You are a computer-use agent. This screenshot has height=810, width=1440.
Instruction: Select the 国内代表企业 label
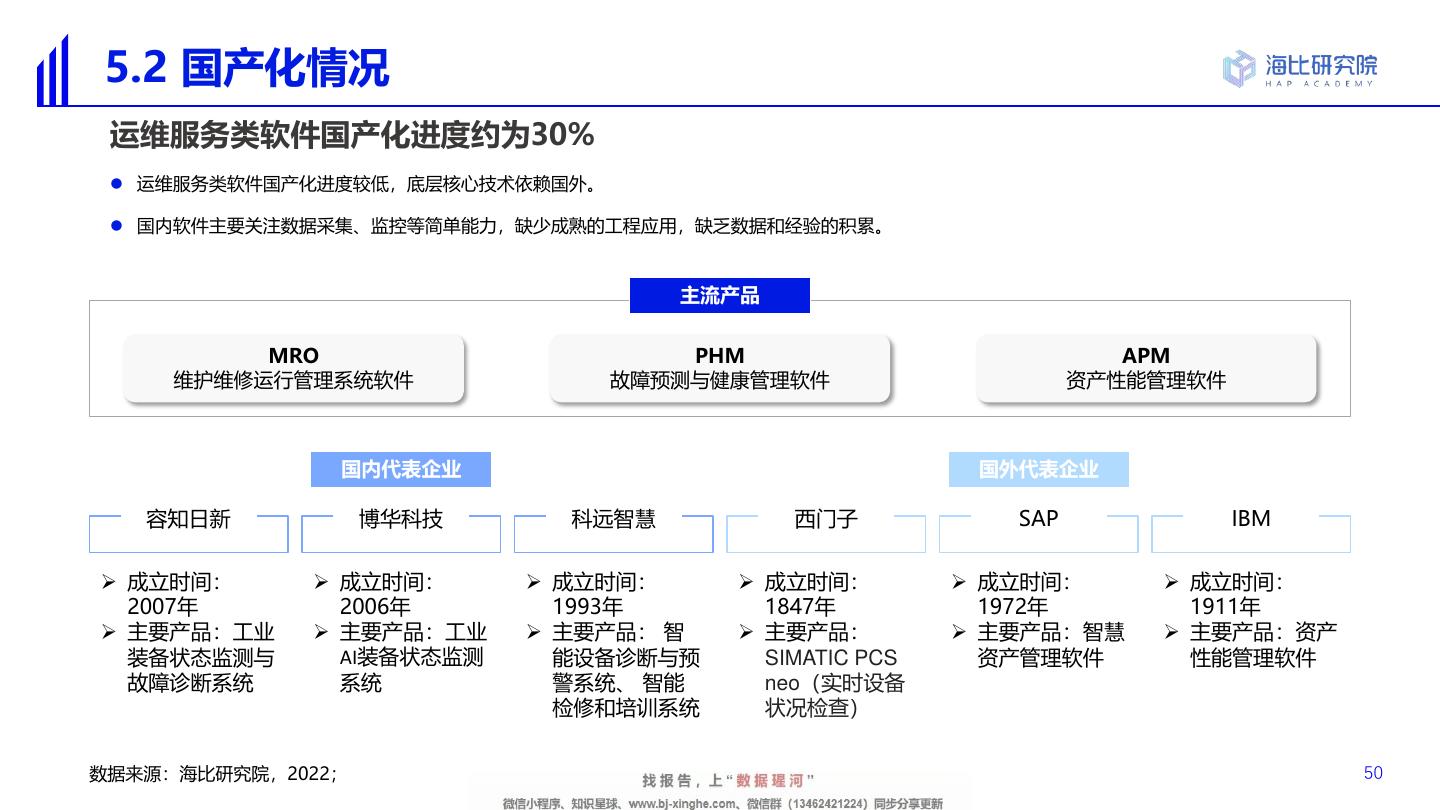pos(400,469)
